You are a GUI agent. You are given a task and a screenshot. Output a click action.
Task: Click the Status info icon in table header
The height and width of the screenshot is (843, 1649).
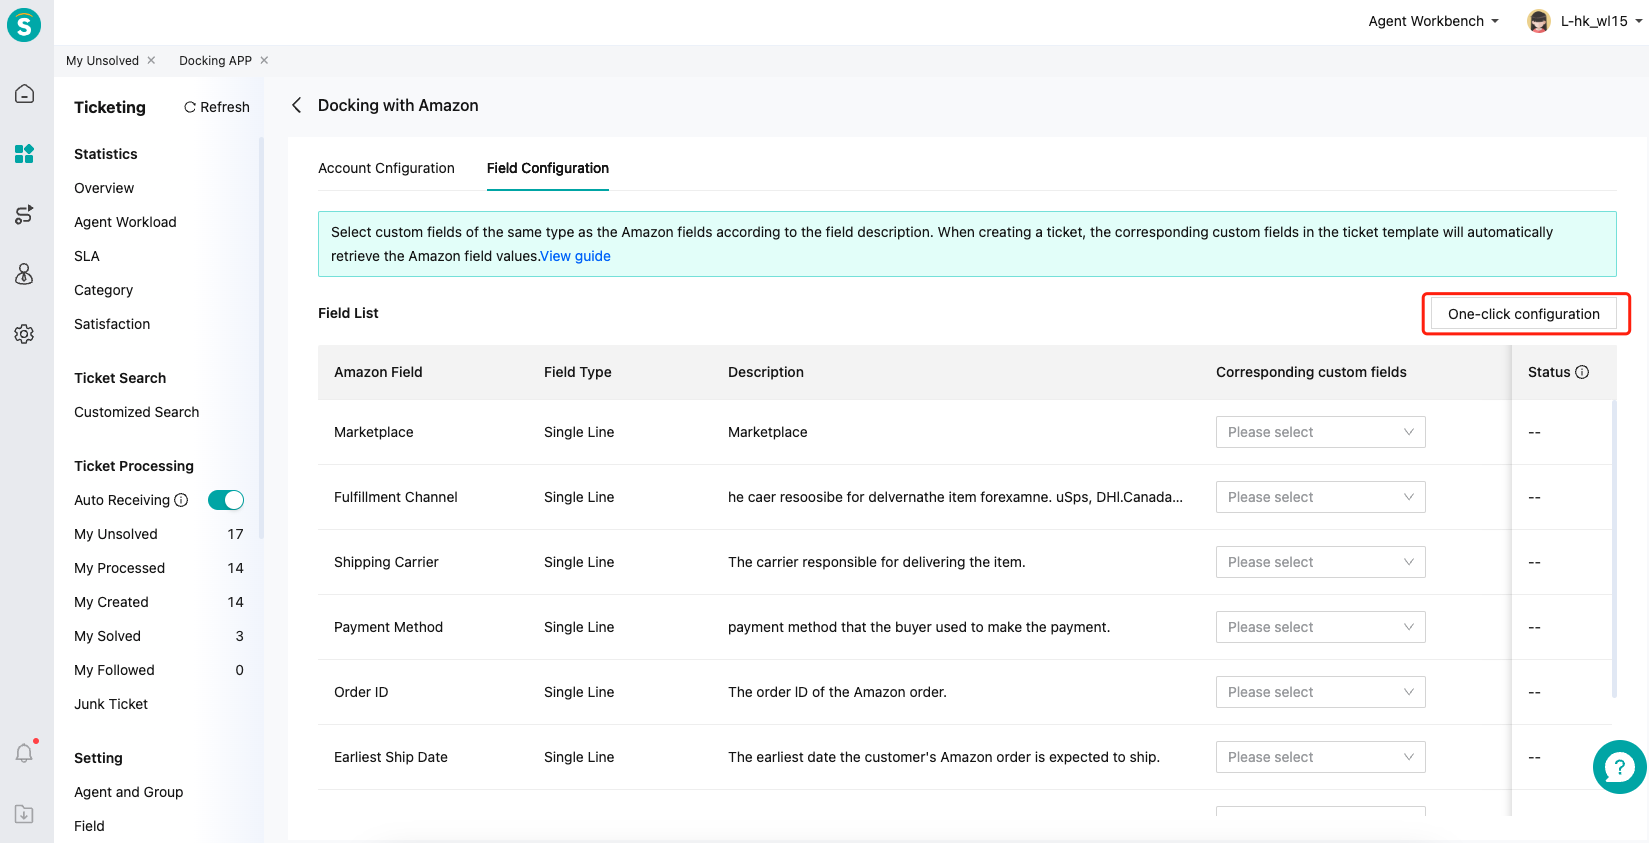point(1582,372)
